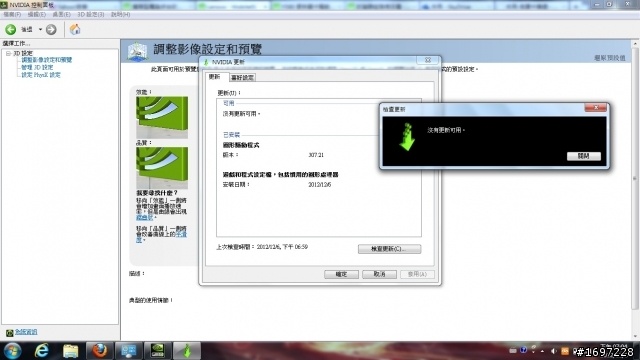Click NVIDIA Control Panel taskbar icon
The width and height of the screenshot is (640, 360).
click(x=158, y=351)
